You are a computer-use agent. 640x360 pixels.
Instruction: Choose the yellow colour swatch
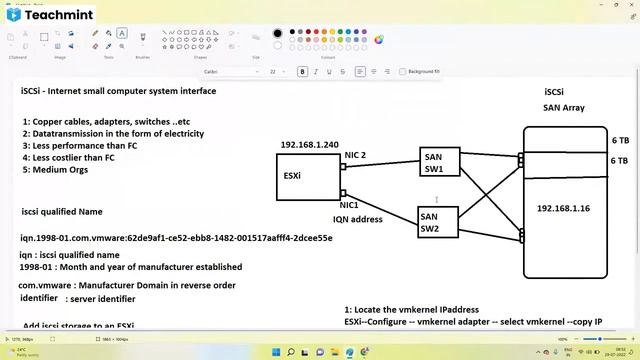pyautogui.click(x=332, y=31)
